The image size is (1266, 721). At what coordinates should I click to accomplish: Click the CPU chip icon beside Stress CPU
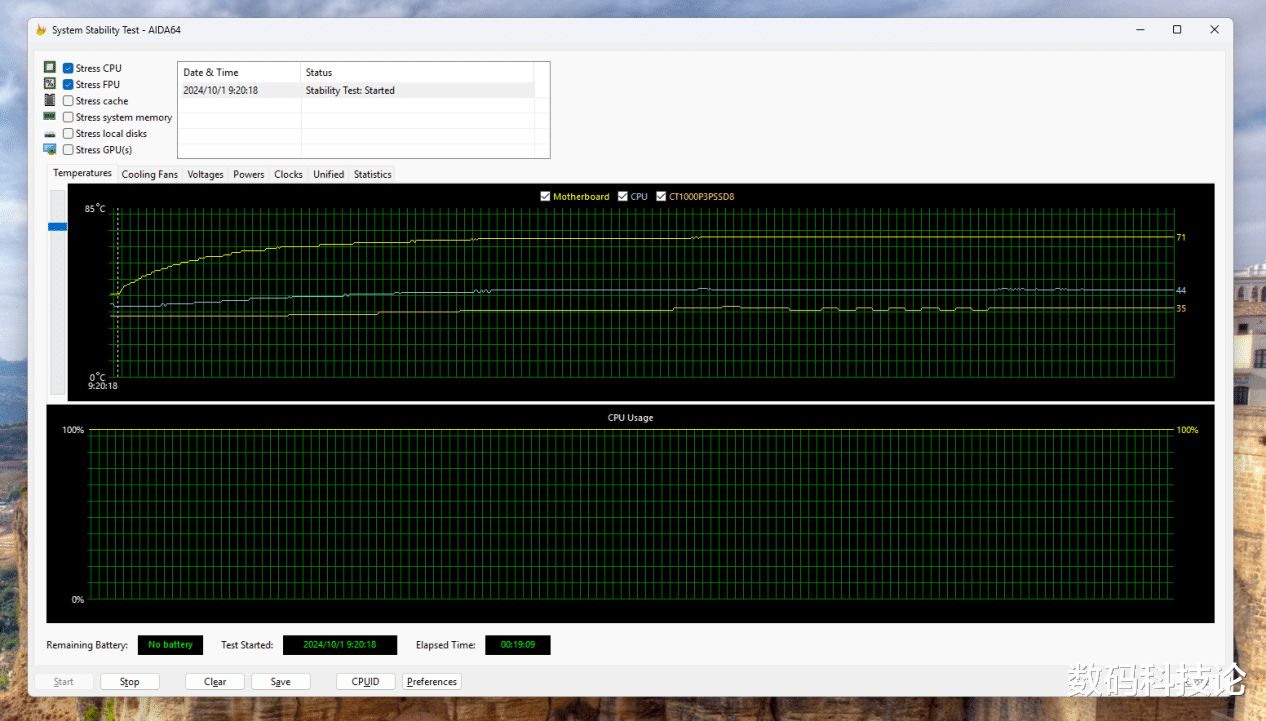pos(49,68)
